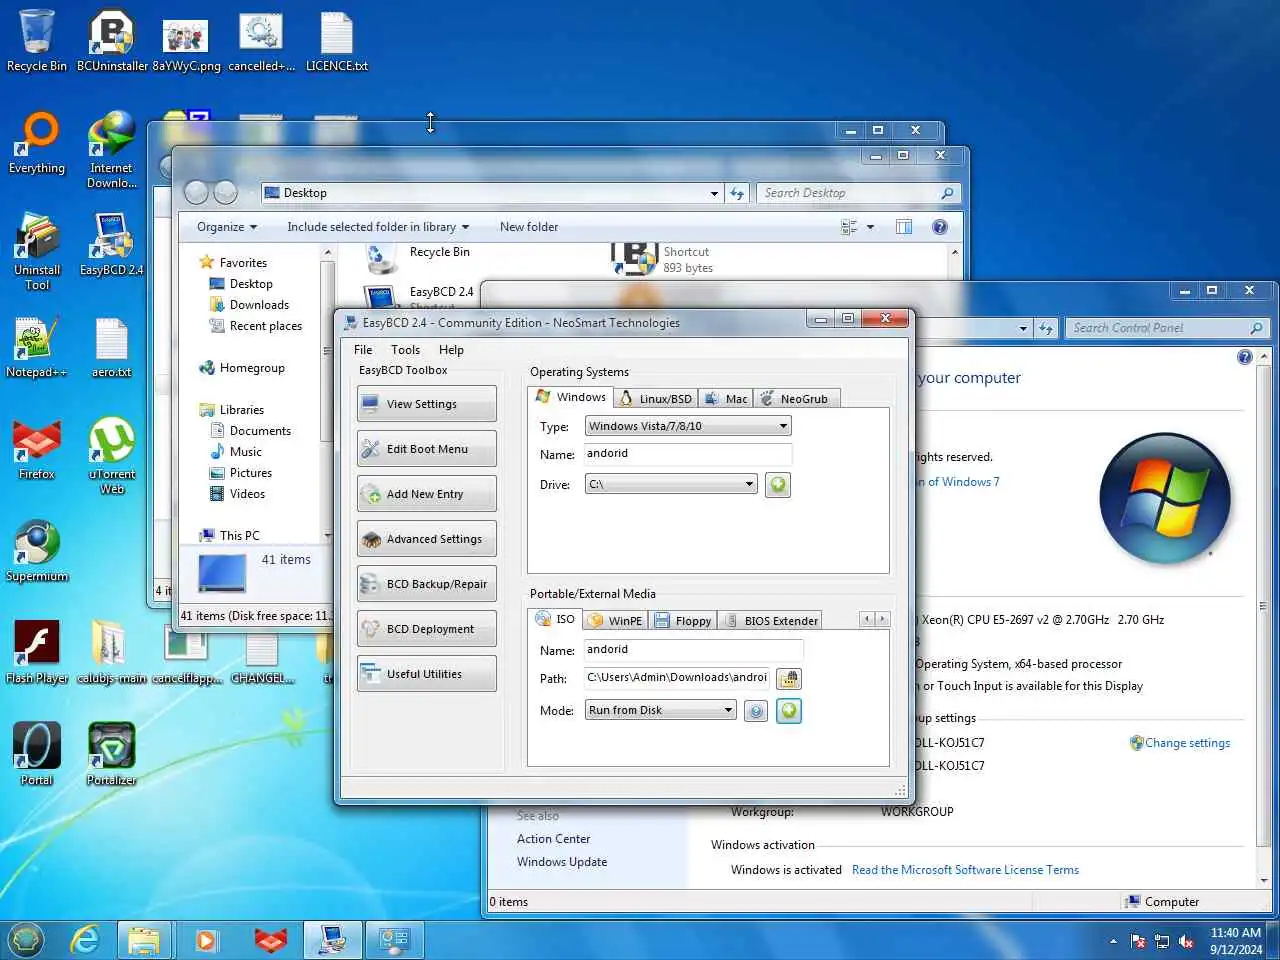Click the ISO Path input field
Viewport: 1280px width, 960px height.
[x=677, y=678]
